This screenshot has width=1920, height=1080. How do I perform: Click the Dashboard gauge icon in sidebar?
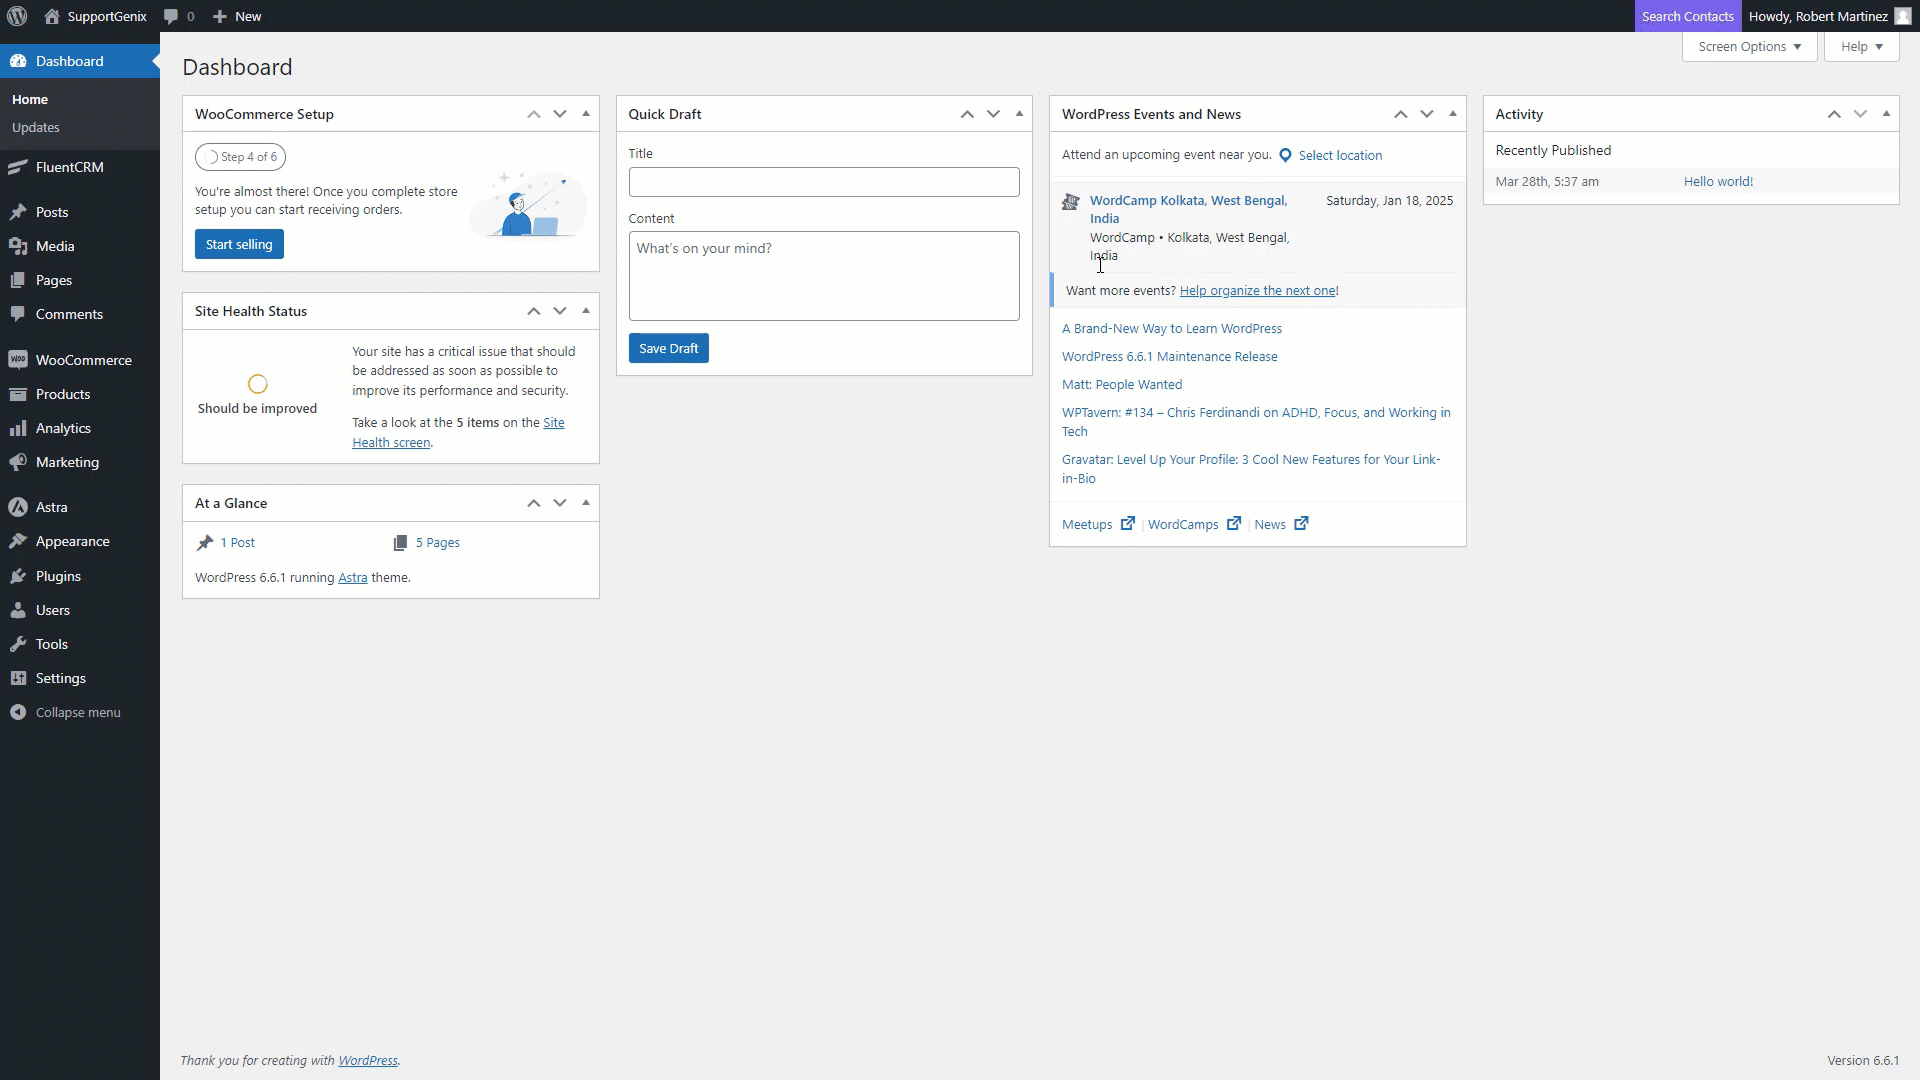click(x=18, y=61)
